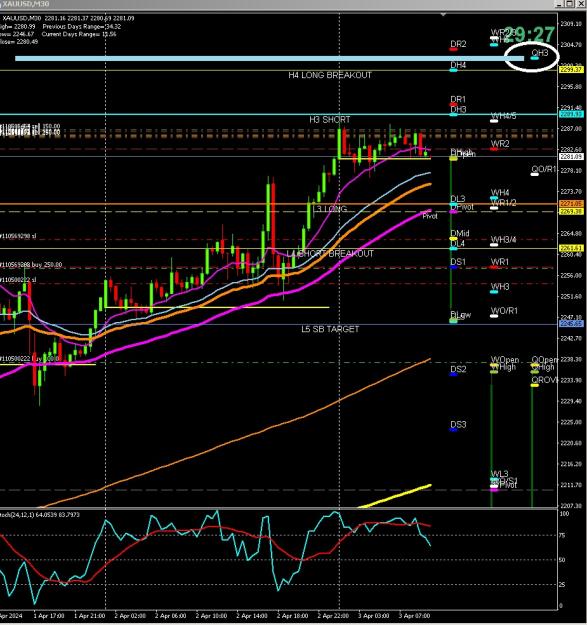Screen dimensions: 587x625
Task: Click the WL3 weekly label
Action: 499,474
